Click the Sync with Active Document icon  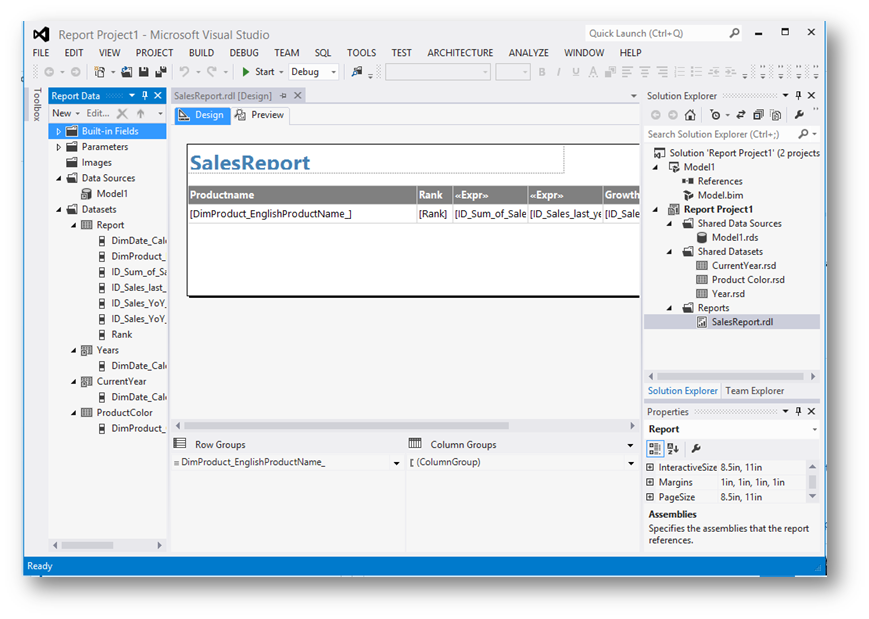(x=740, y=115)
